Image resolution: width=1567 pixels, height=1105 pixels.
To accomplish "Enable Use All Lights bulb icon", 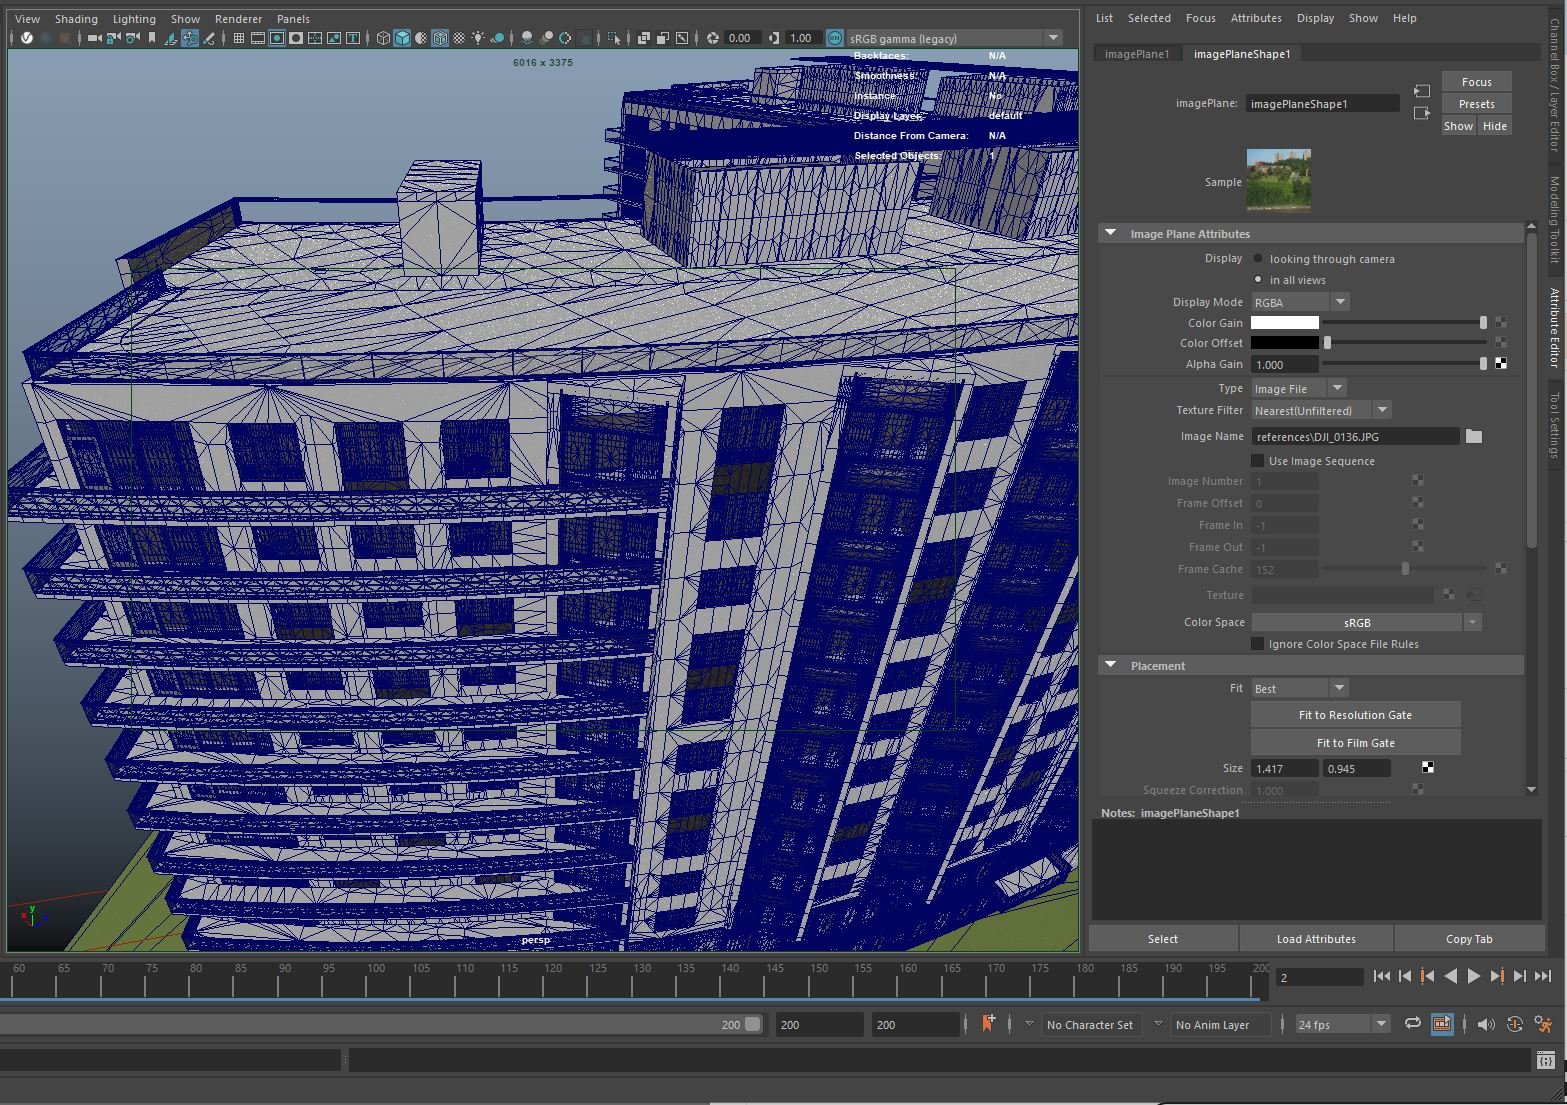I will [478, 38].
